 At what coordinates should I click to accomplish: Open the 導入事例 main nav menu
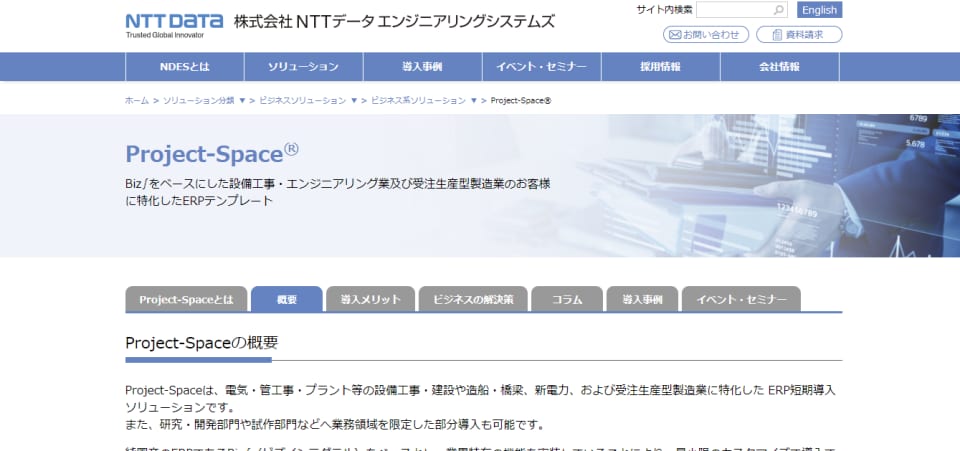pyautogui.click(x=422, y=67)
